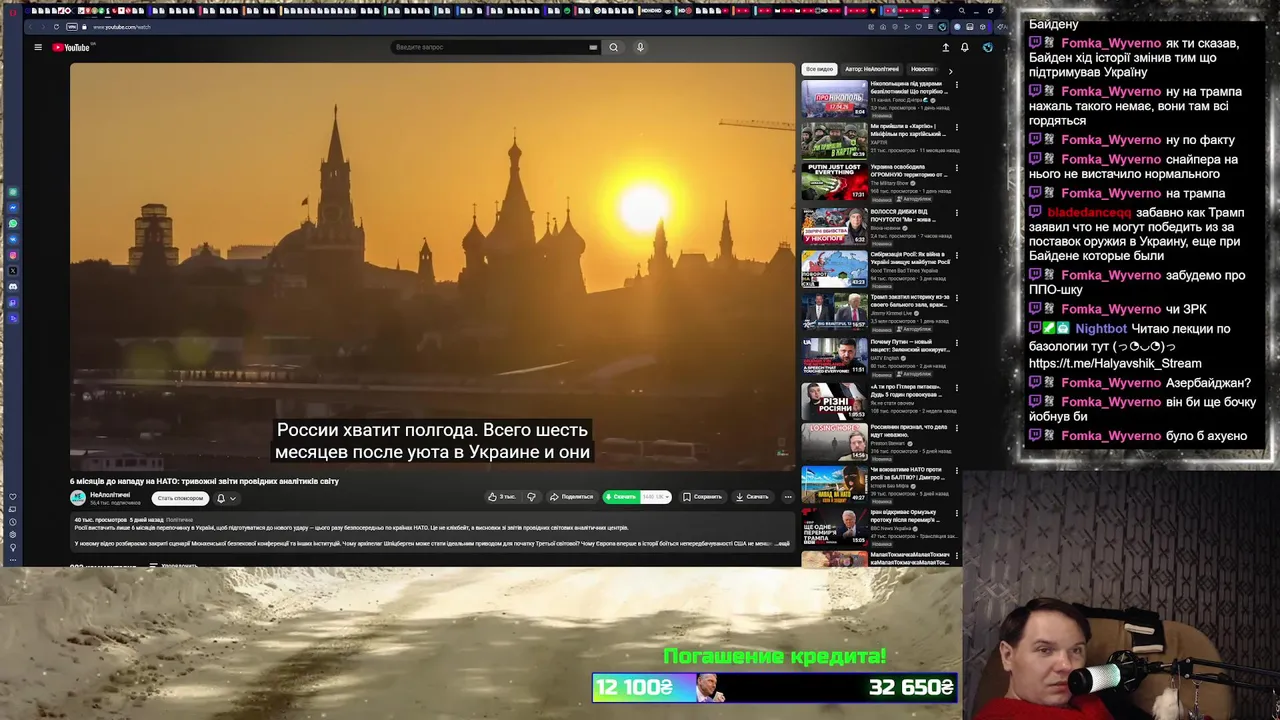Click the green Скачать download button

coord(621,497)
